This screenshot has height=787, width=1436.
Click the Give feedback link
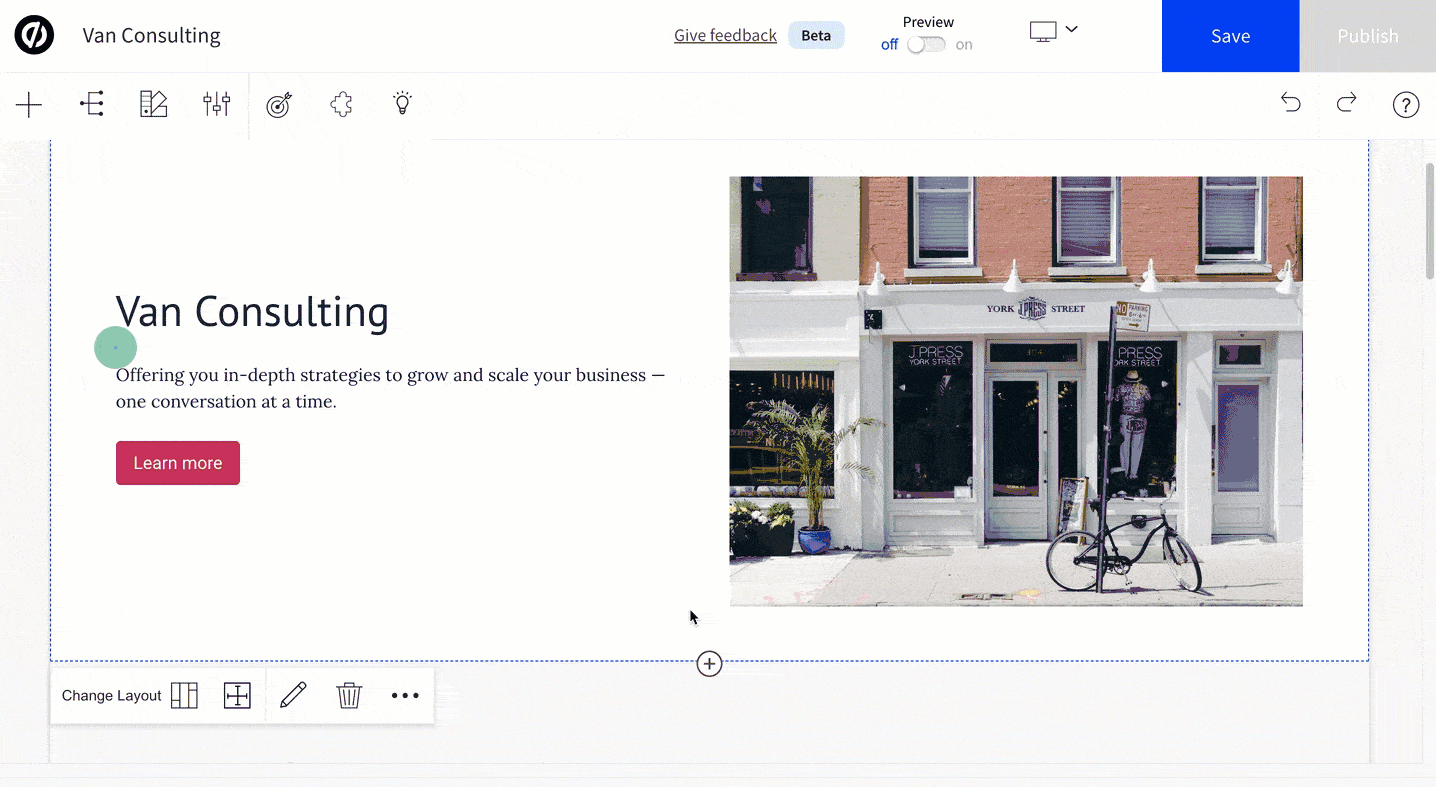point(725,36)
